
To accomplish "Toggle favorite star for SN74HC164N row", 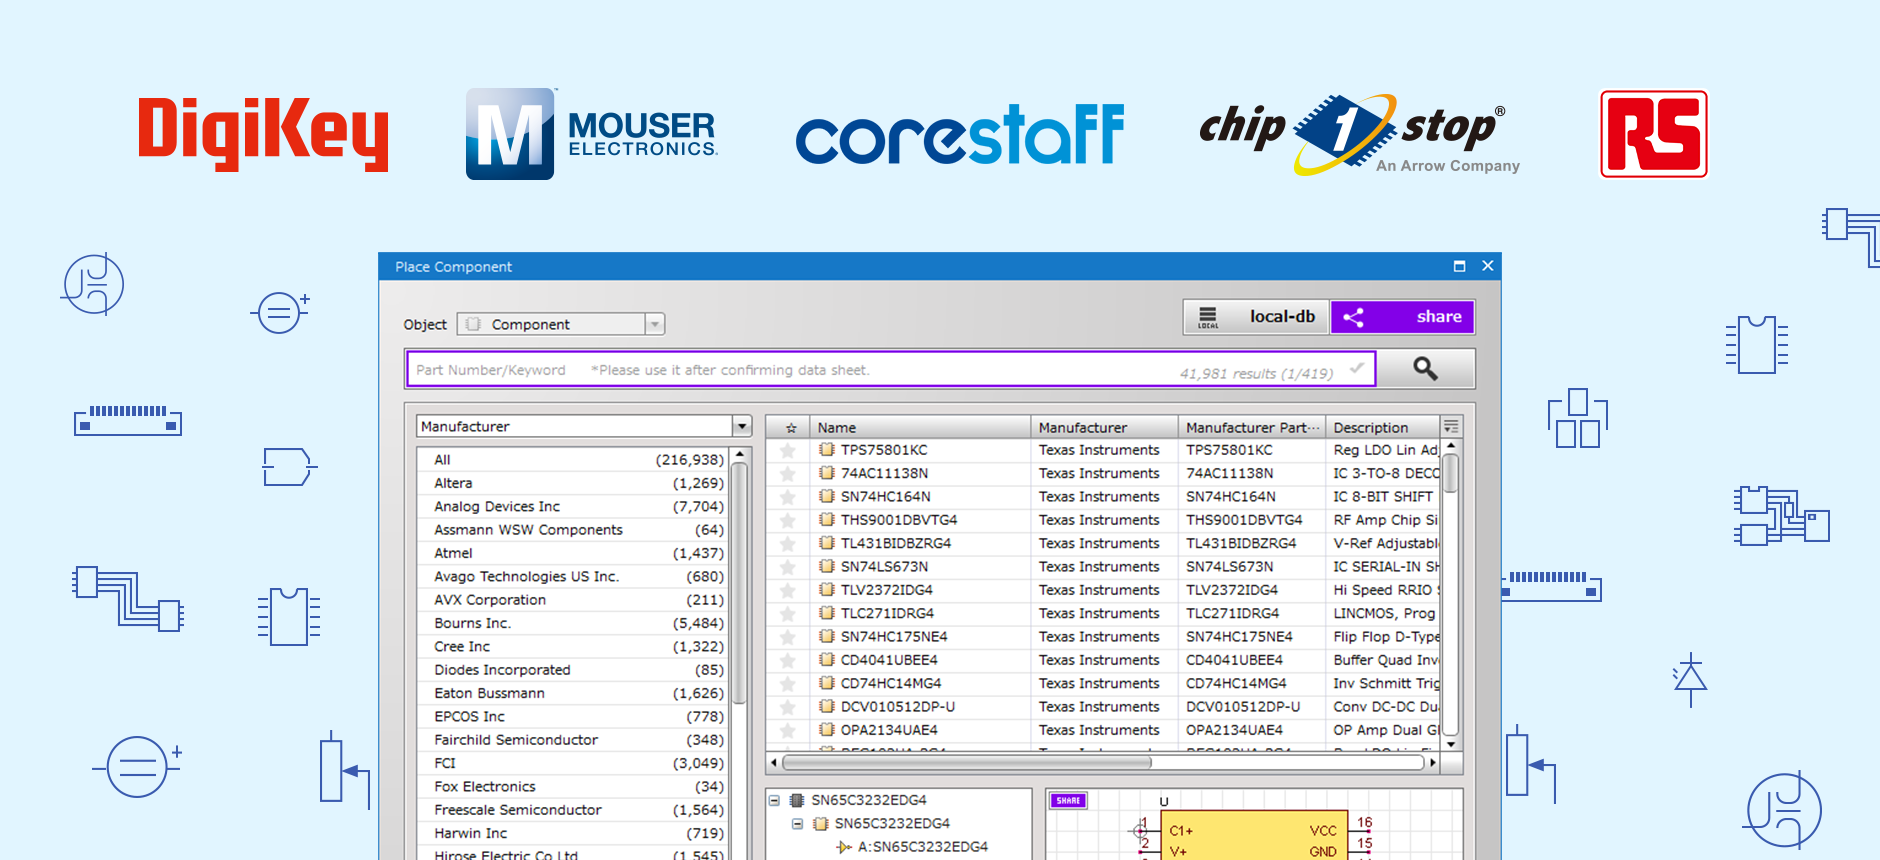I will (x=788, y=497).
